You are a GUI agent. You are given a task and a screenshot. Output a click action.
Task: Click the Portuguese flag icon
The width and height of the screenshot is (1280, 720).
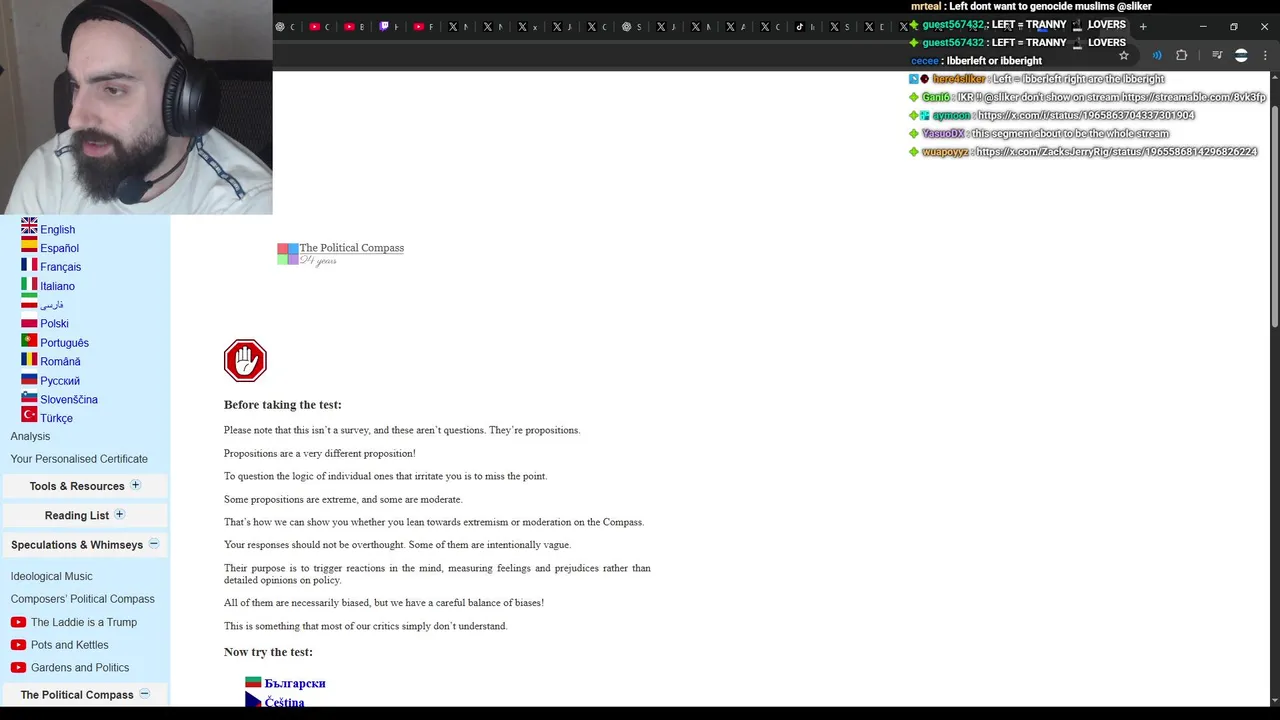[x=29, y=341]
